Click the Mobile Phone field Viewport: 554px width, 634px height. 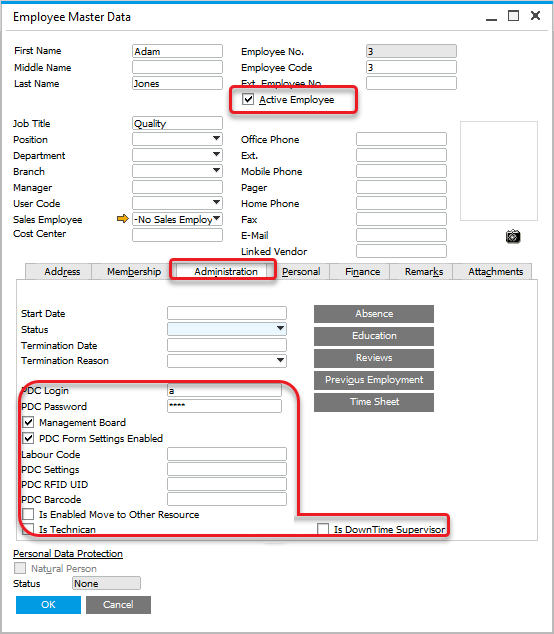click(401, 171)
